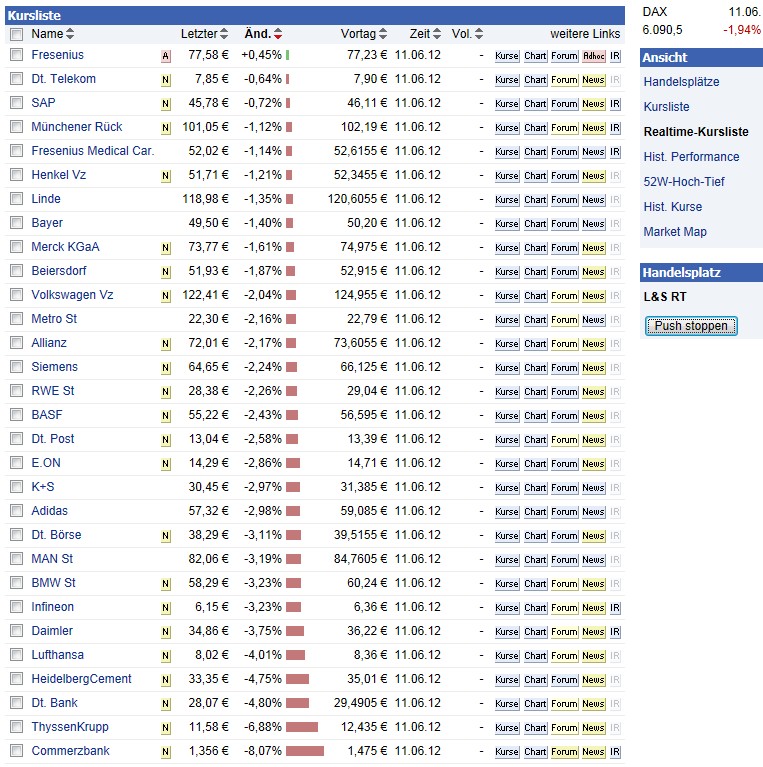
Task: Click the L&S RT Handelsplatz label
Action: click(x=665, y=296)
